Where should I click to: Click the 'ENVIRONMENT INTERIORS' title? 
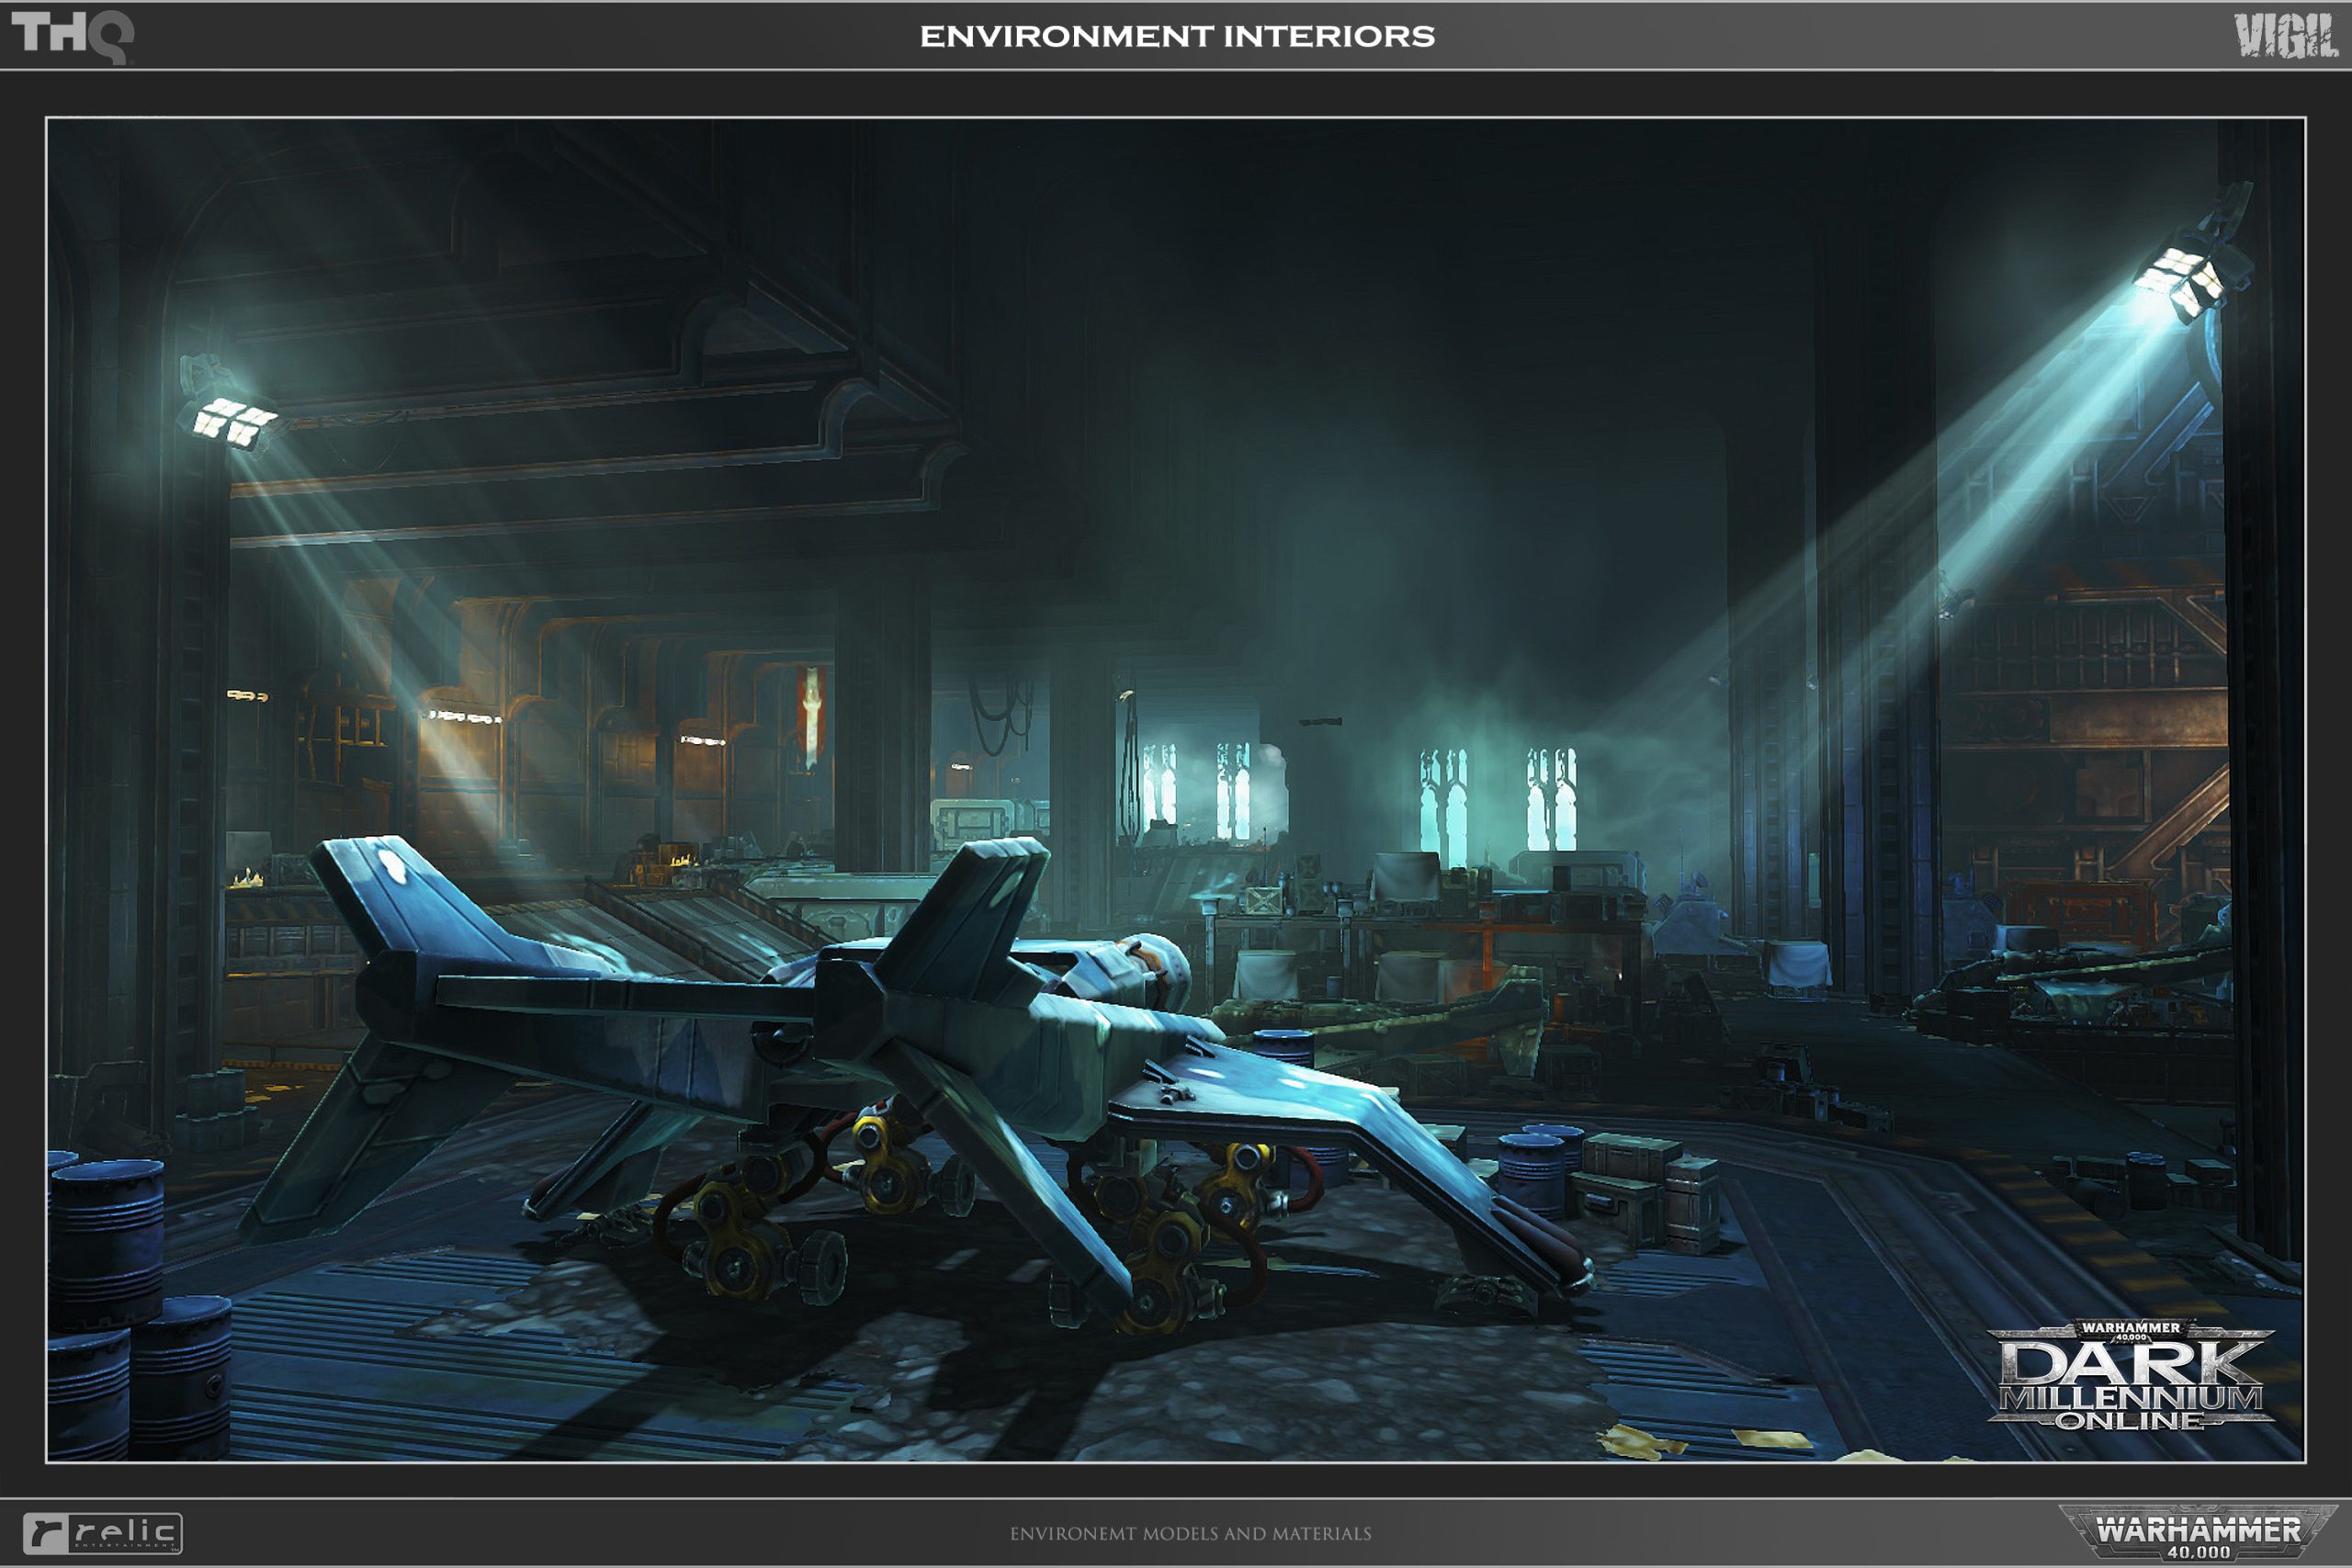[x=1177, y=37]
